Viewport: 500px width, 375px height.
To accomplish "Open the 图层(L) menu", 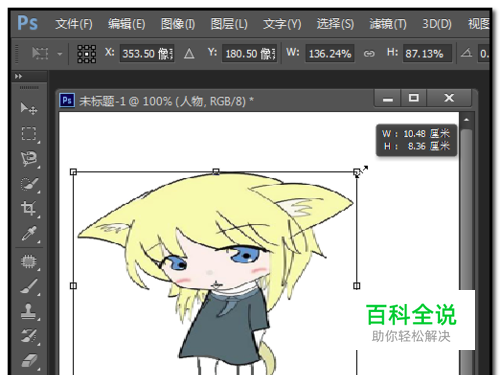I will [x=229, y=24].
